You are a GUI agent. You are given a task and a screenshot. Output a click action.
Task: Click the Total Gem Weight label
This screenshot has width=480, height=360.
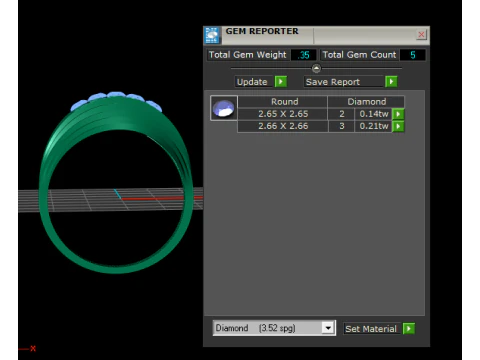[x=247, y=55]
